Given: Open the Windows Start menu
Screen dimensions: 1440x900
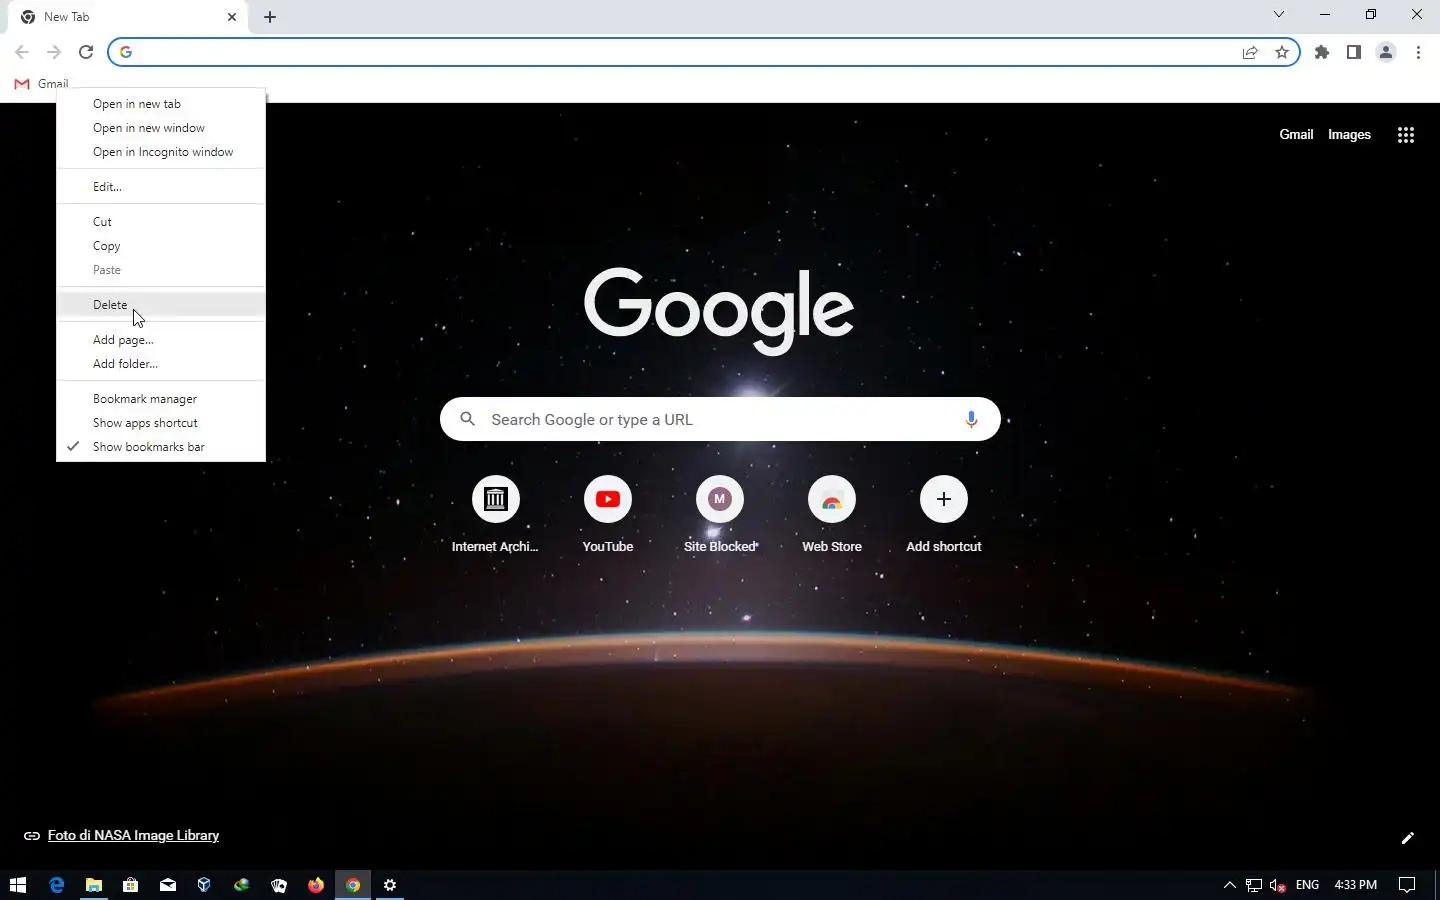Looking at the screenshot, I should [18, 885].
